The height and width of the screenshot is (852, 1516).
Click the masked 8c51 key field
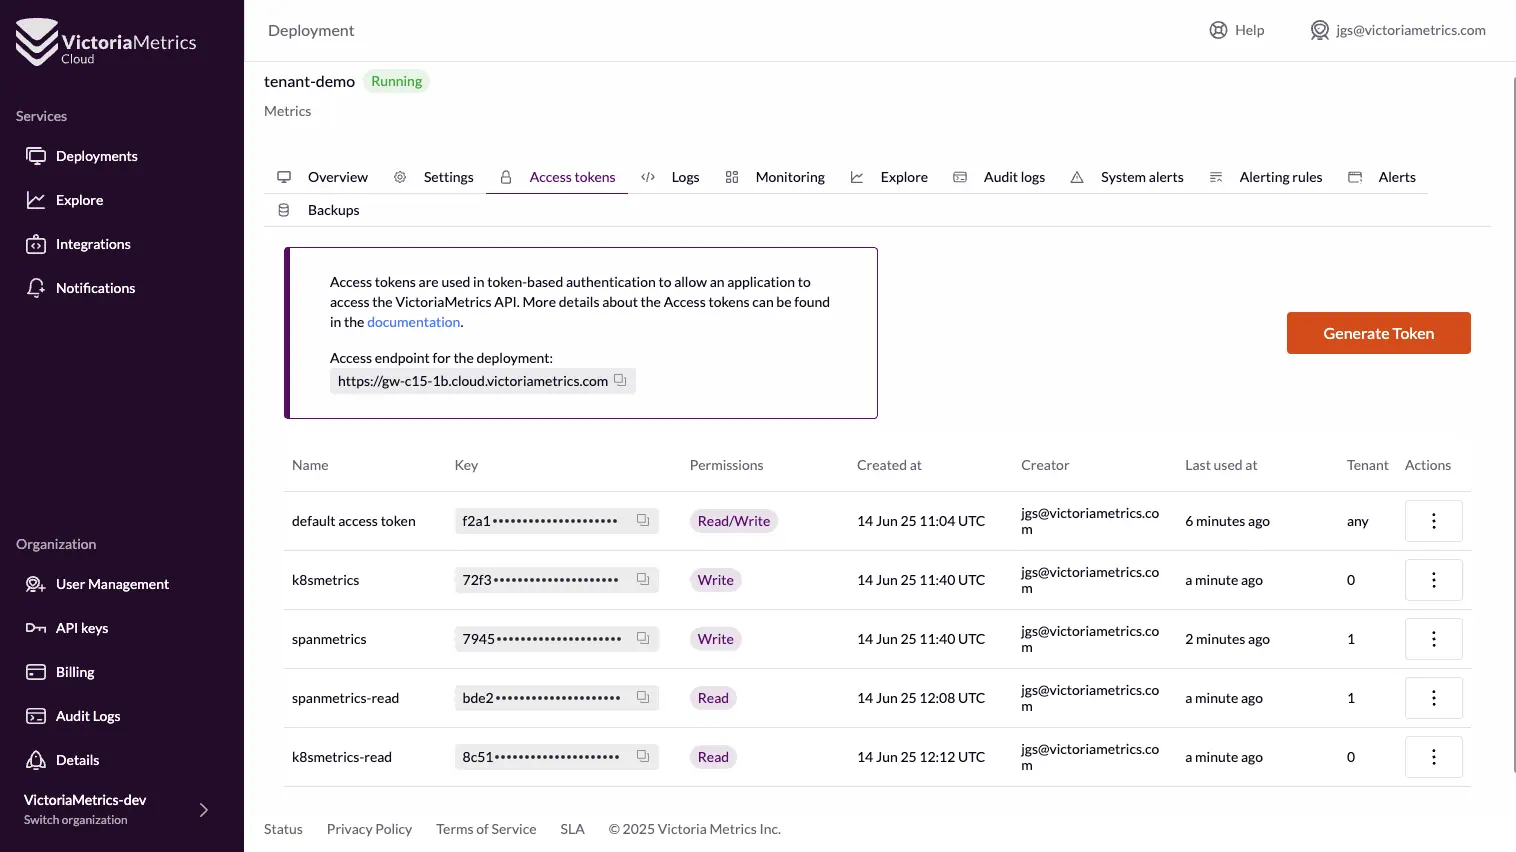tap(557, 757)
